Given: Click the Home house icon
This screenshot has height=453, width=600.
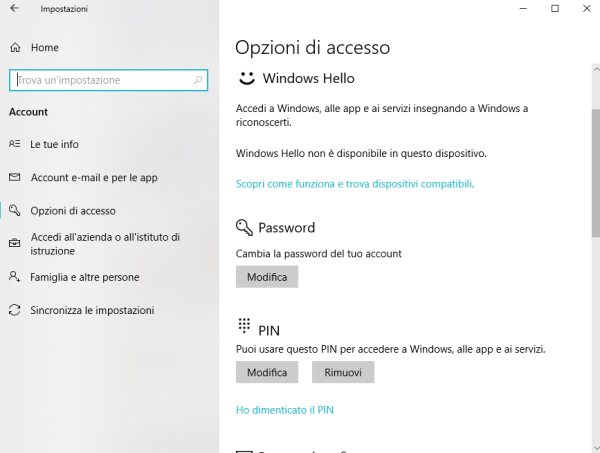Looking at the screenshot, I should pos(14,47).
